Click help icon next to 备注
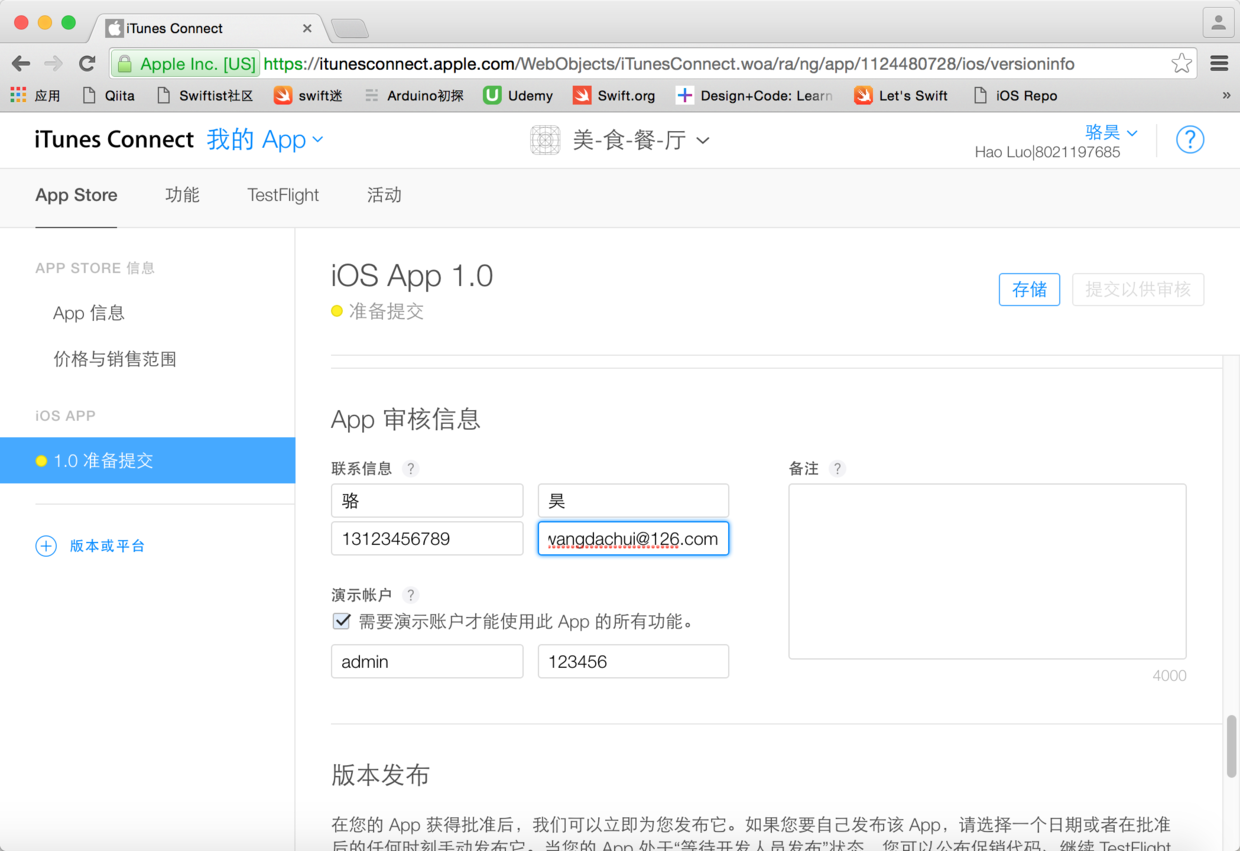This screenshot has height=851, width=1240. tap(837, 469)
